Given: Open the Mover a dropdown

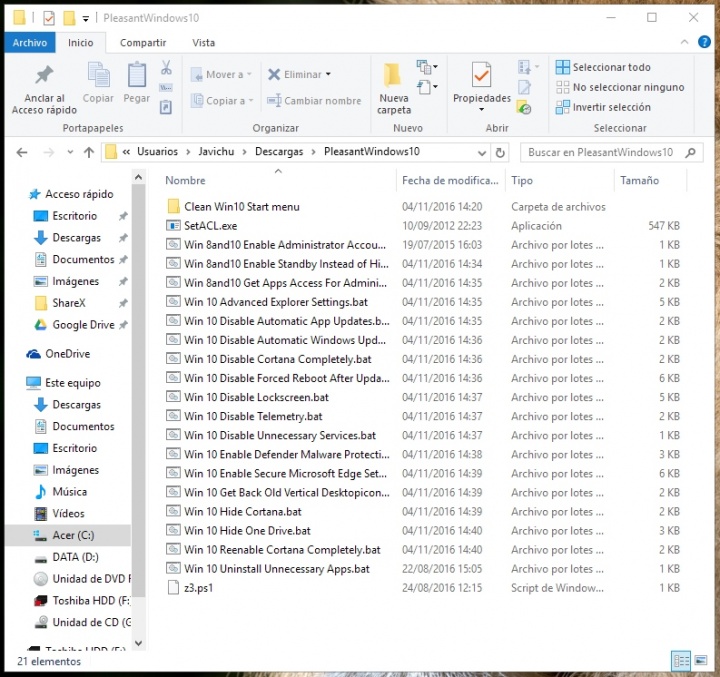Looking at the screenshot, I should click(221, 74).
